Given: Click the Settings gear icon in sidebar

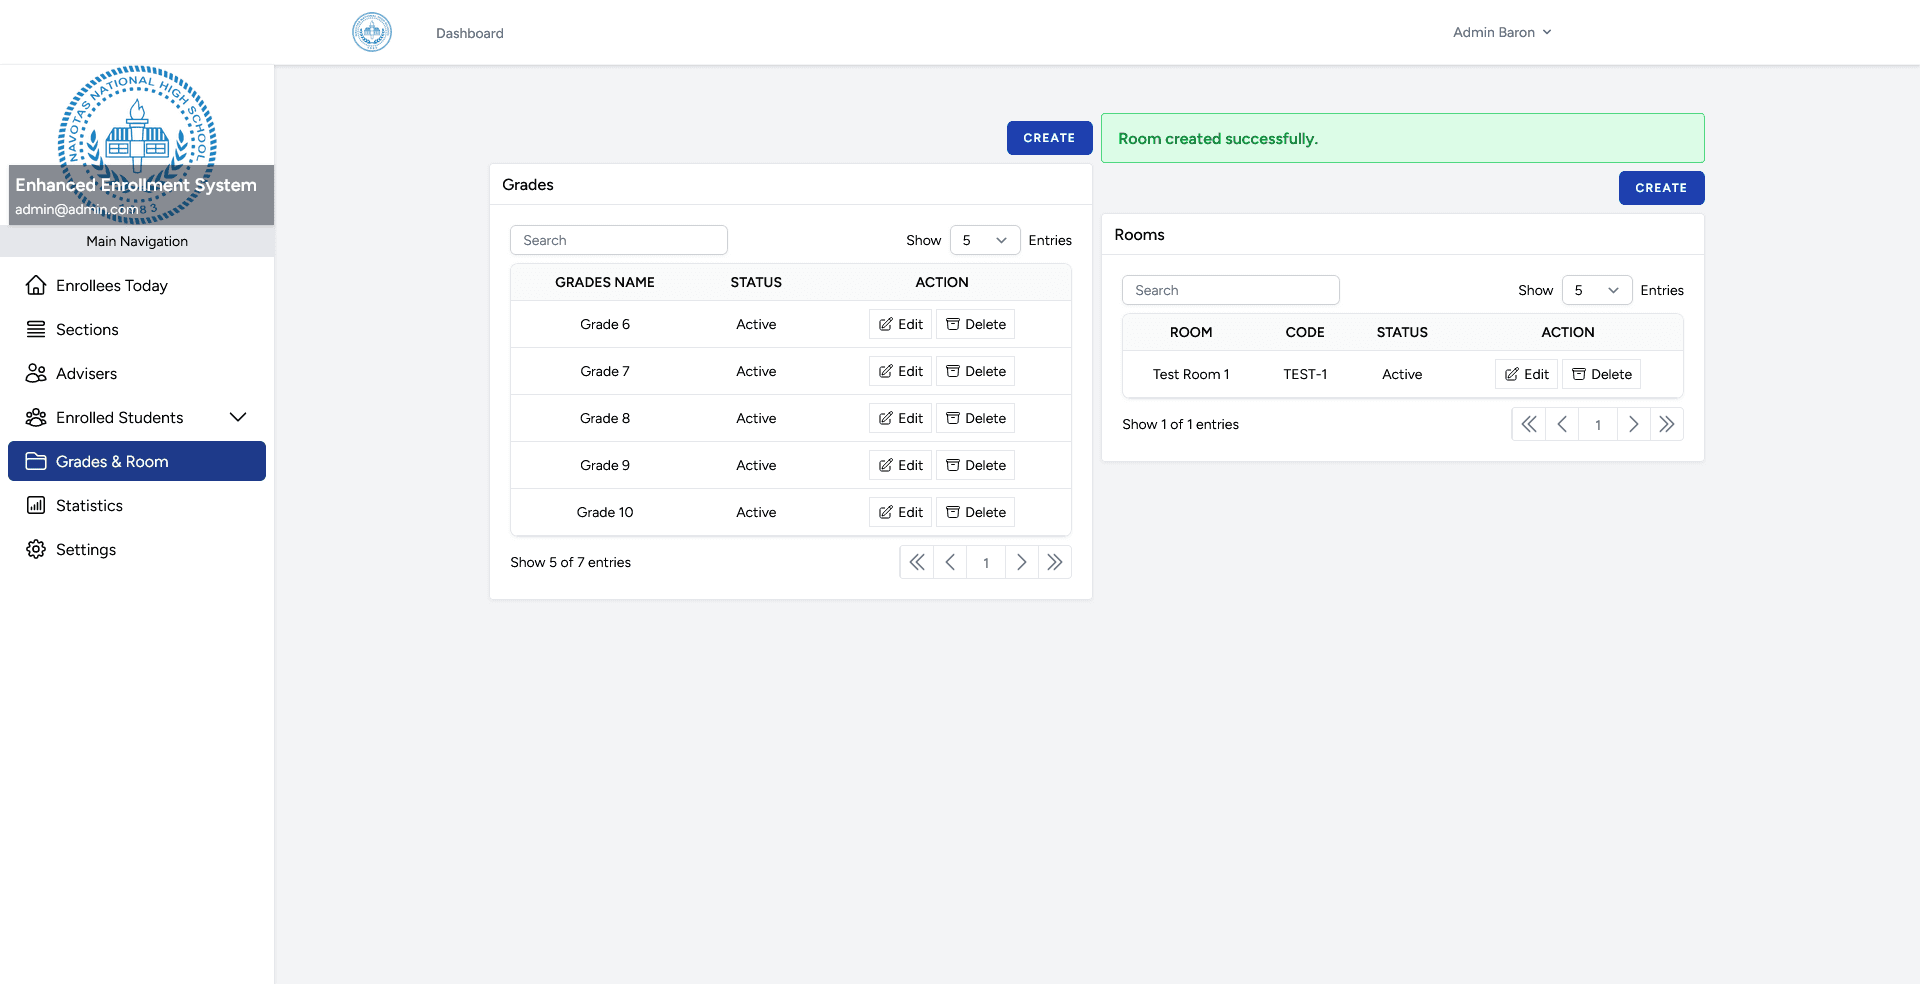Looking at the screenshot, I should 36,549.
